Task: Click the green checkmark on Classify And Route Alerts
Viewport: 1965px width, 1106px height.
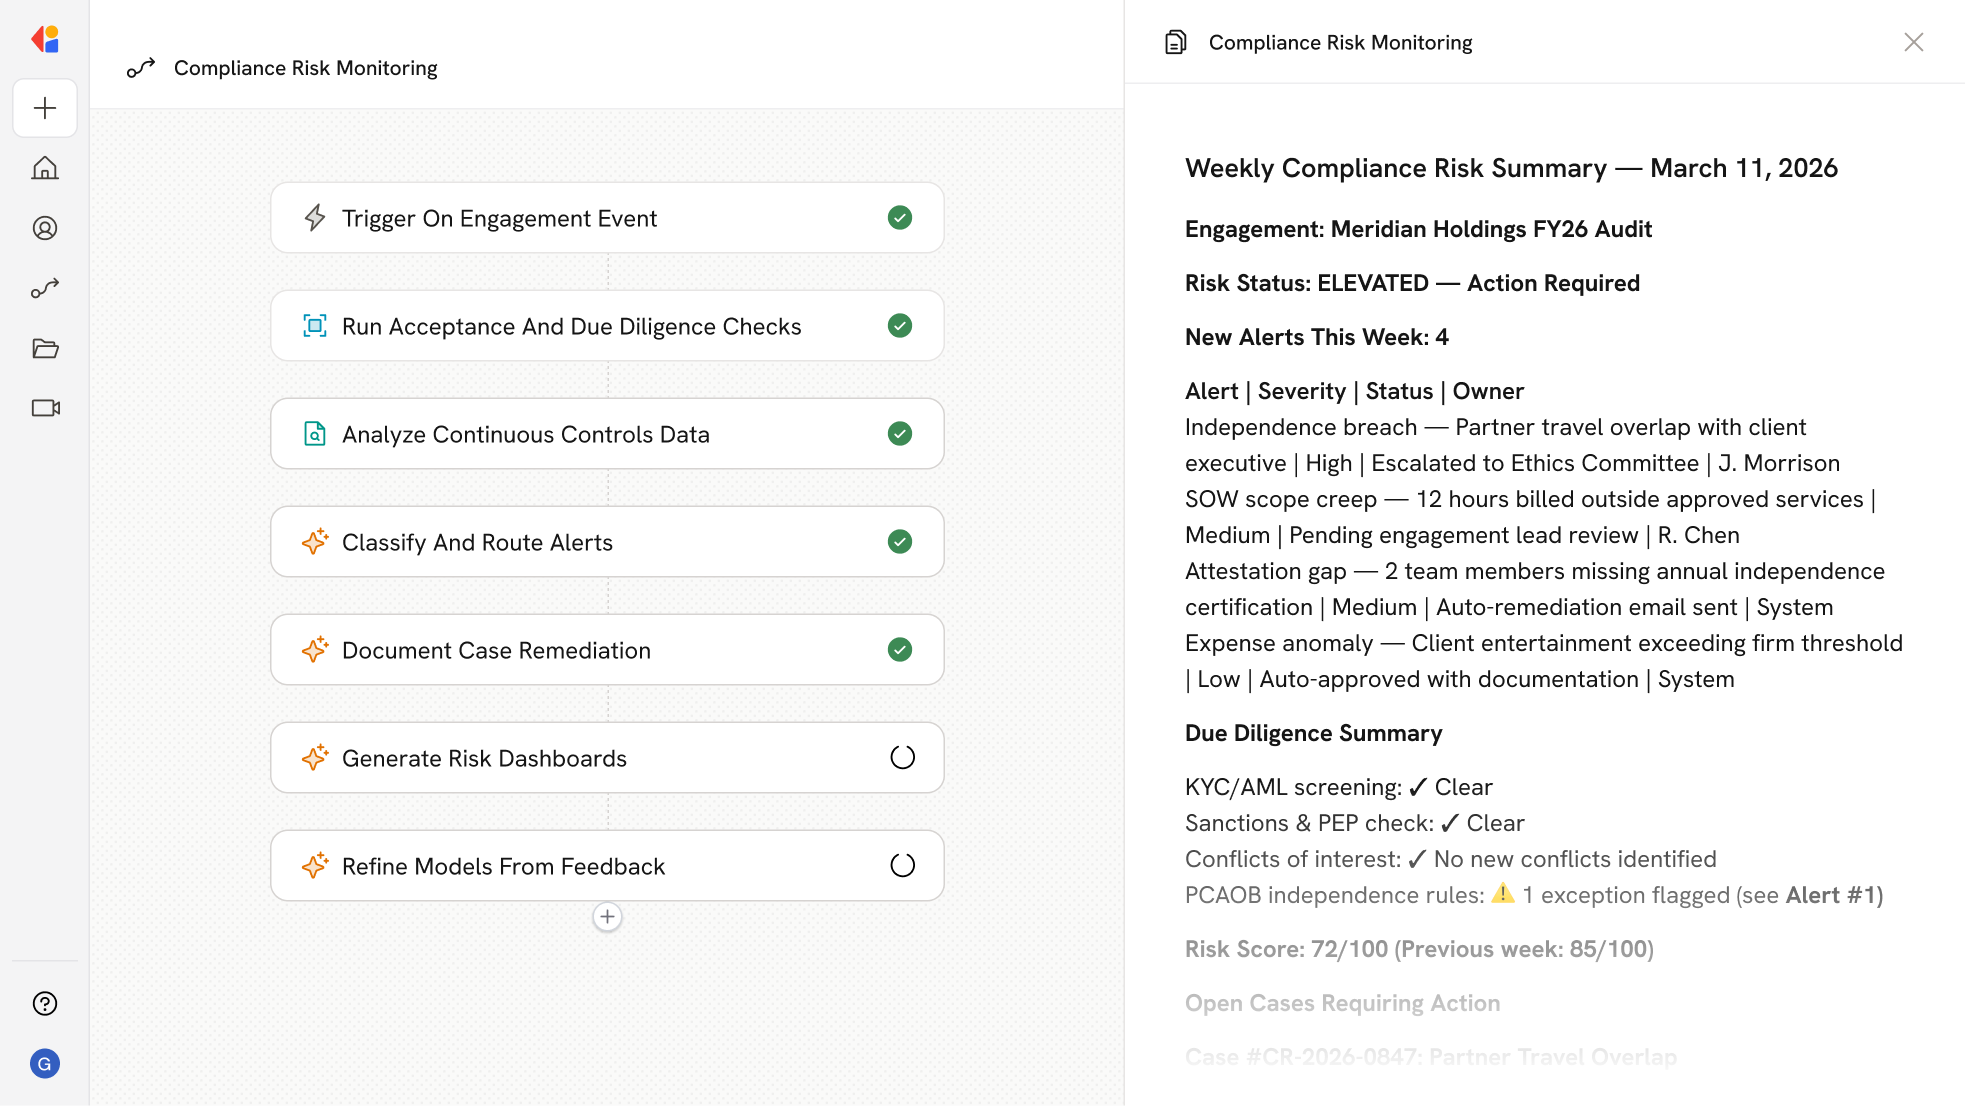Action: tap(899, 542)
